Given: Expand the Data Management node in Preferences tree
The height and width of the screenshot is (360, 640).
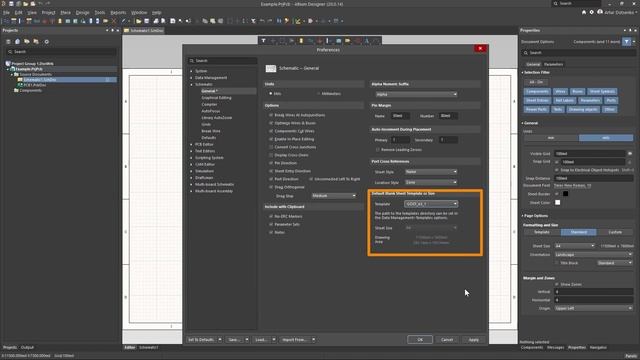Looking at the screenshot, I should click(x=191, y=78).
